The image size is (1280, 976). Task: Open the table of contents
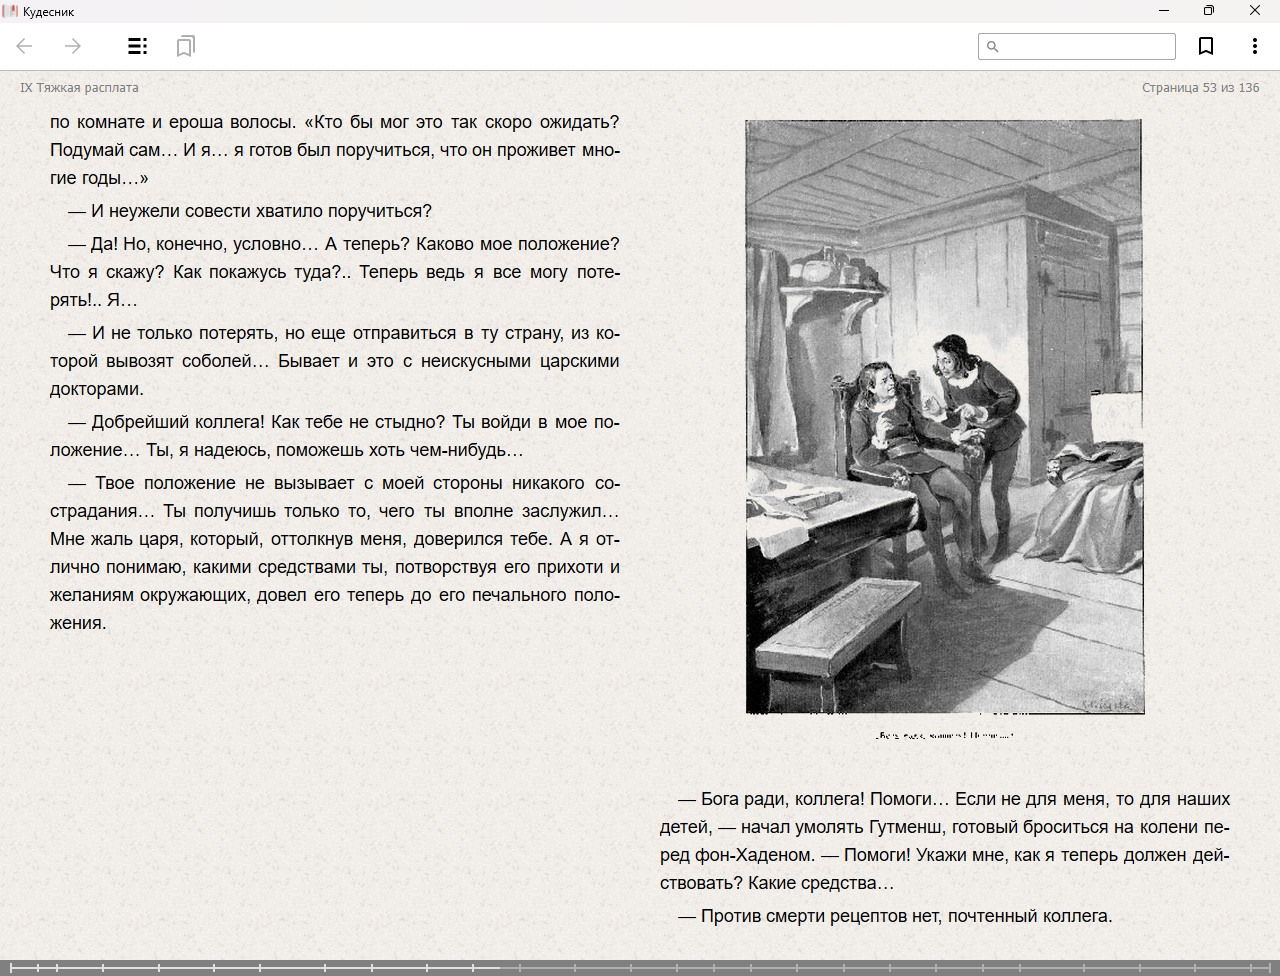click(137, 46)
